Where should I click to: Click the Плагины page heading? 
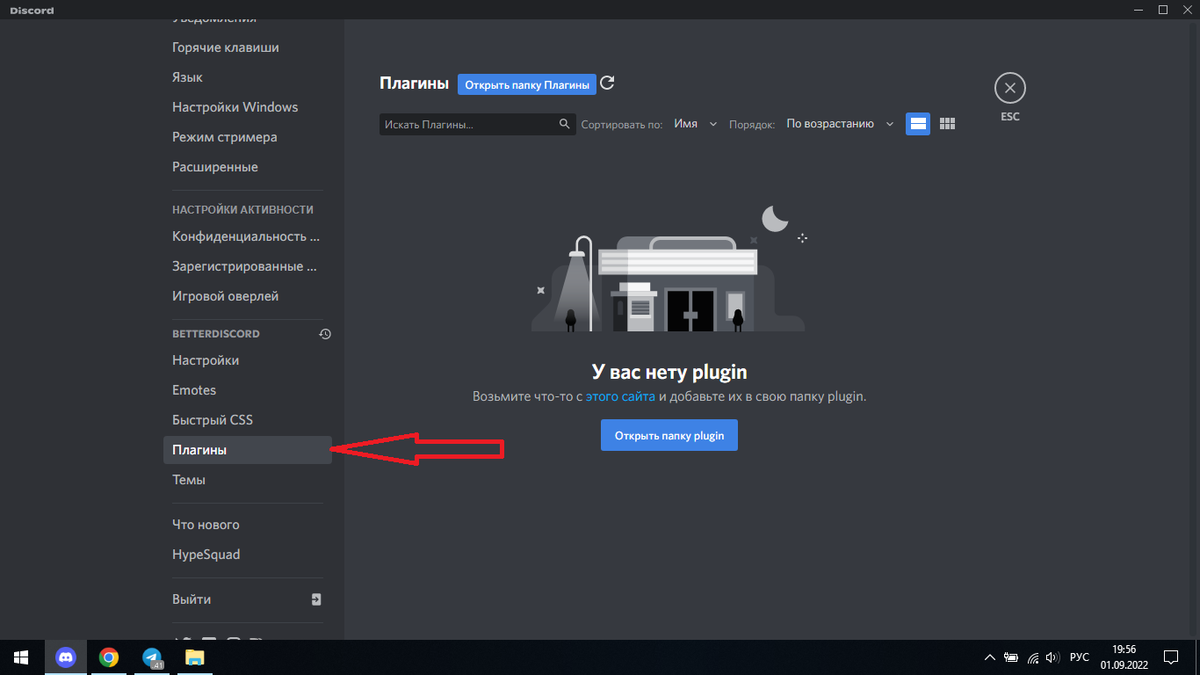tap(414, 84)
